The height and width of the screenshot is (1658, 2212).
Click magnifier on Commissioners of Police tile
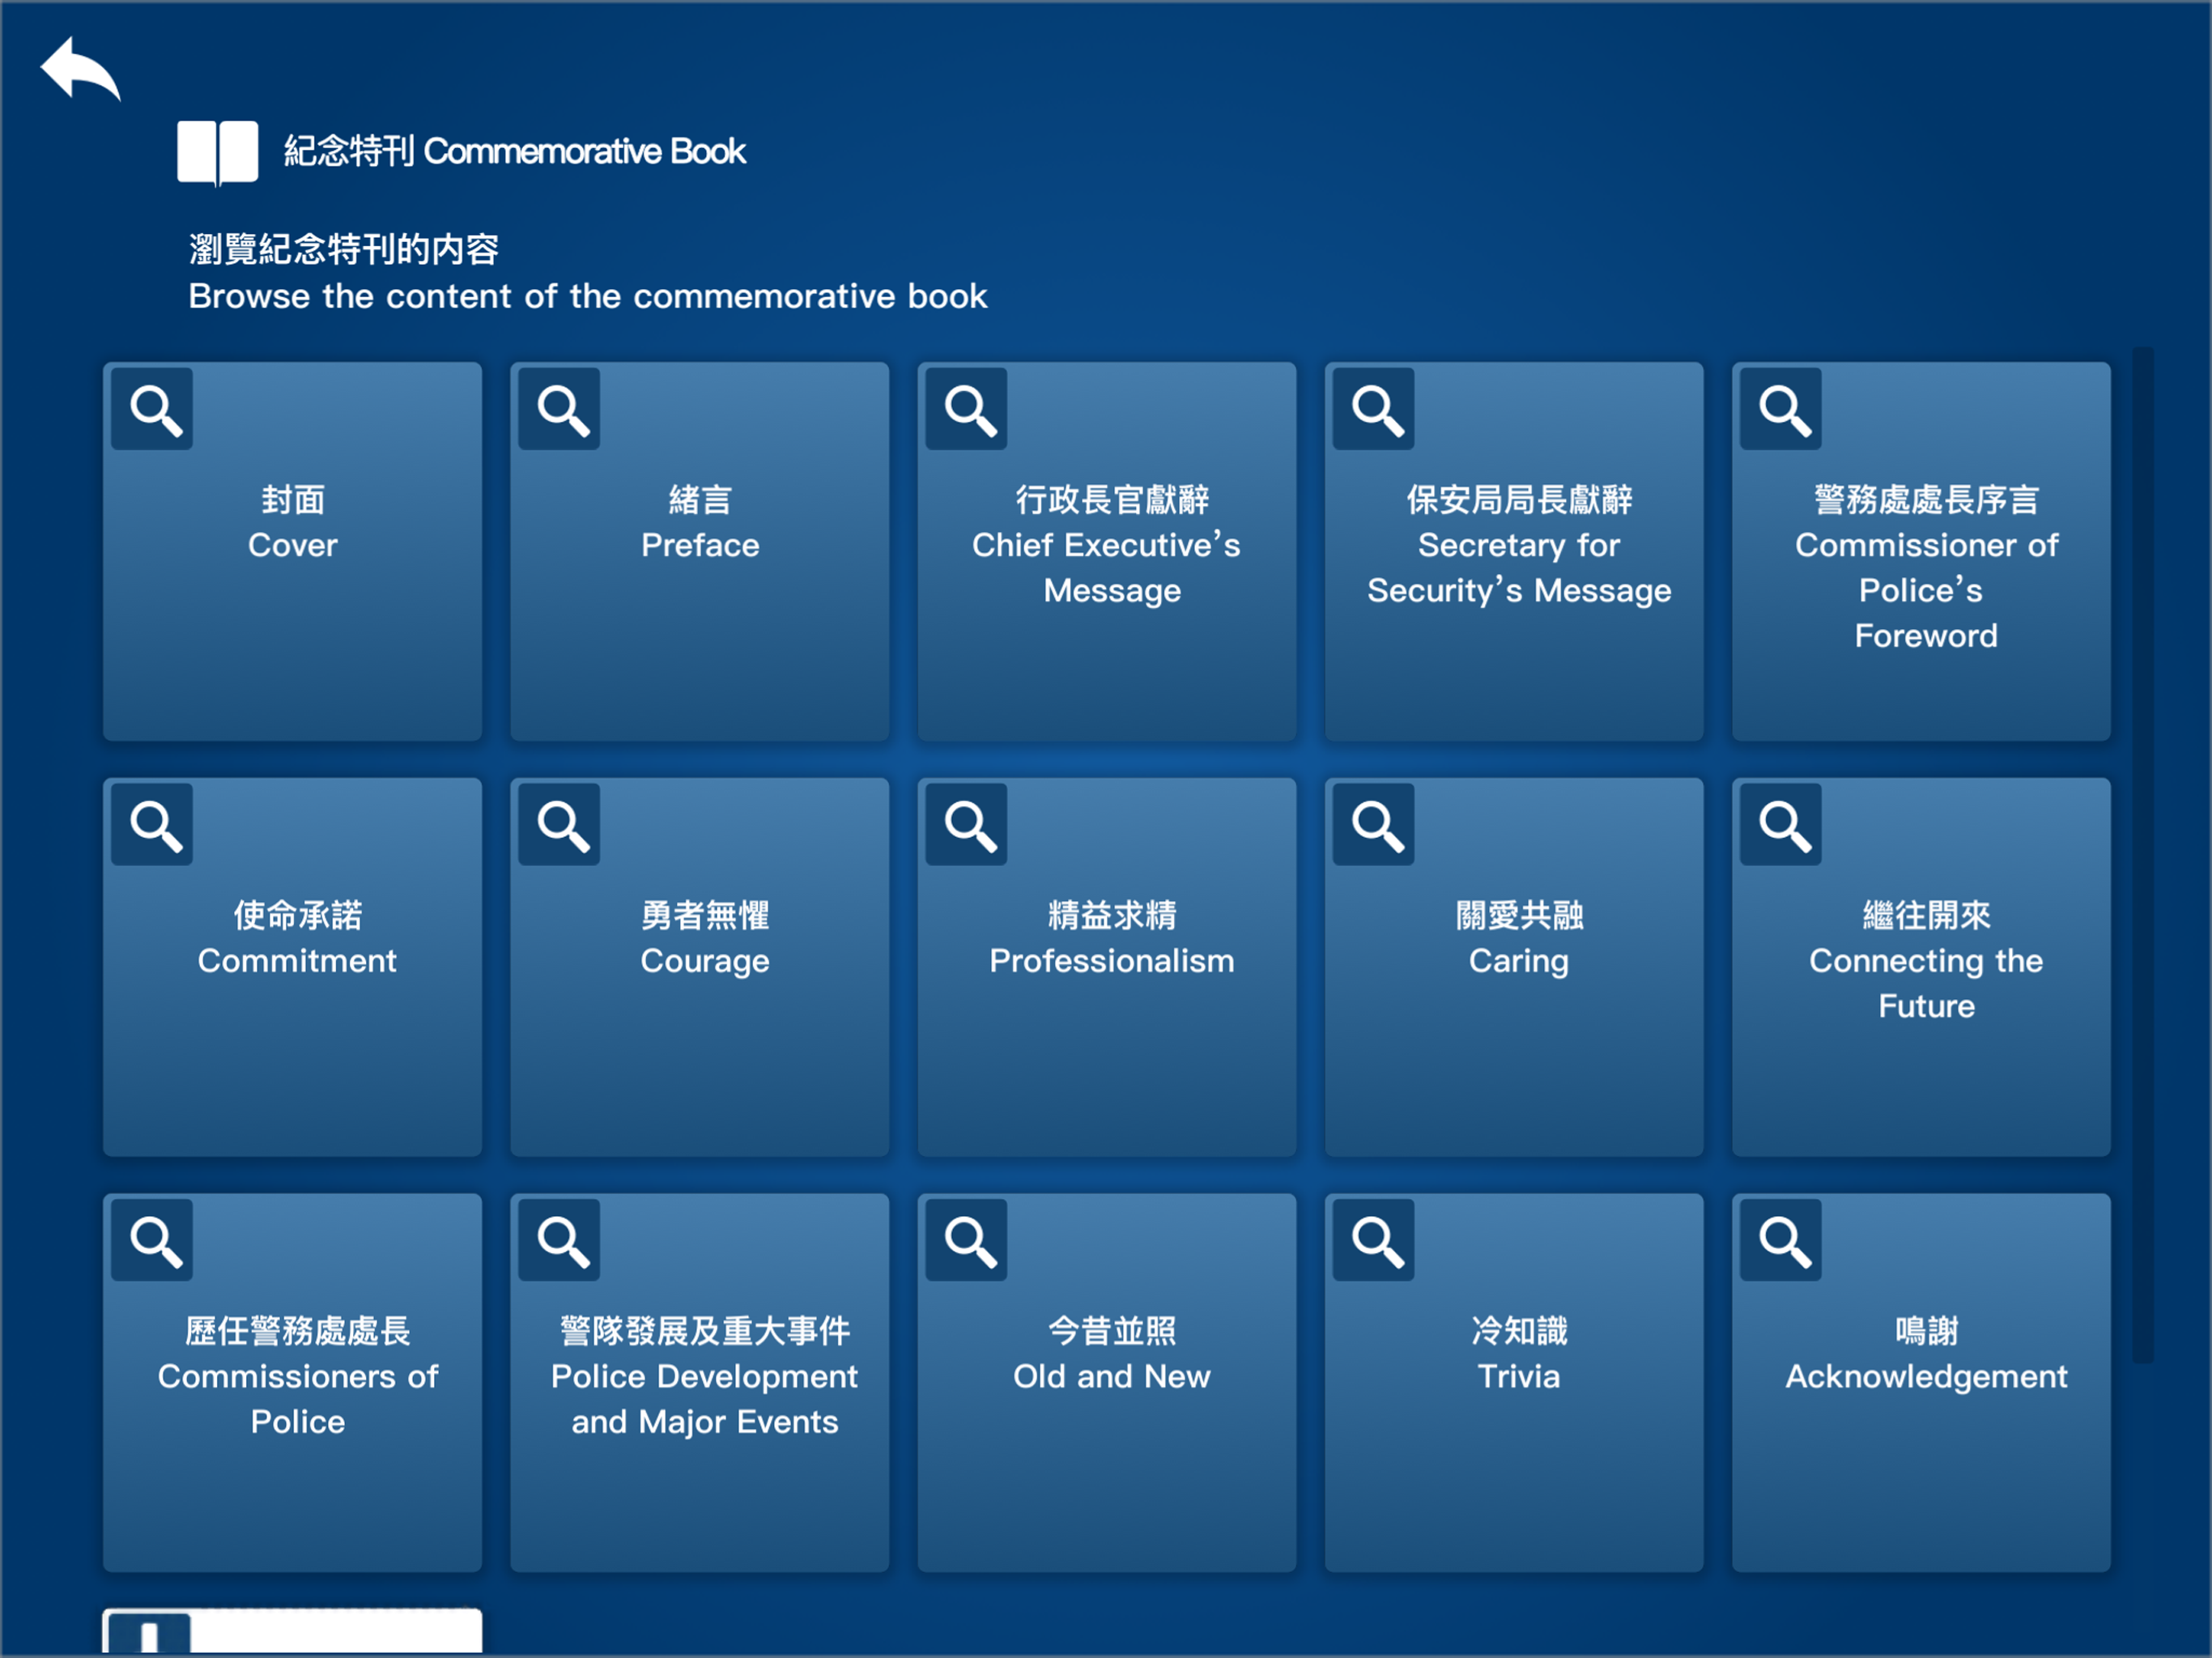point(152,1240)
